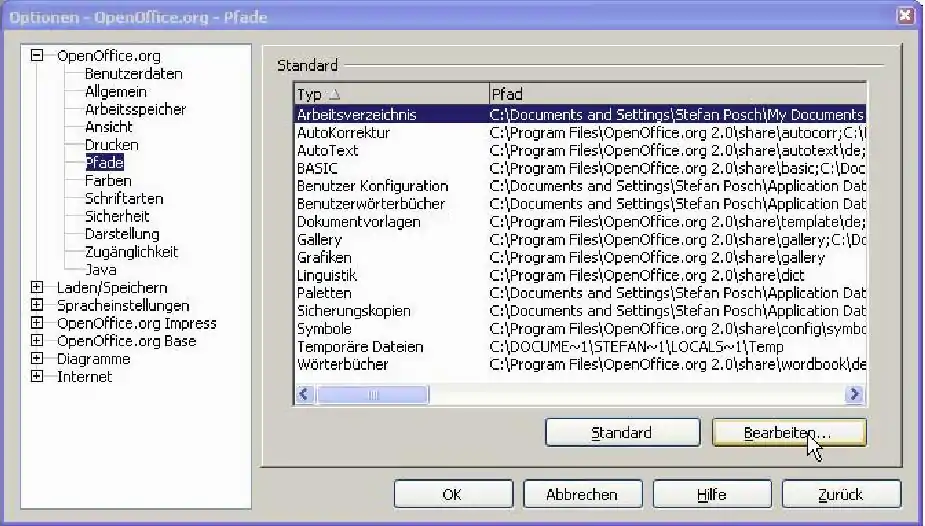Open the Zugänglichkeit options page
Image resolution: width=925 pixels, height=526 pixels.
131,252
